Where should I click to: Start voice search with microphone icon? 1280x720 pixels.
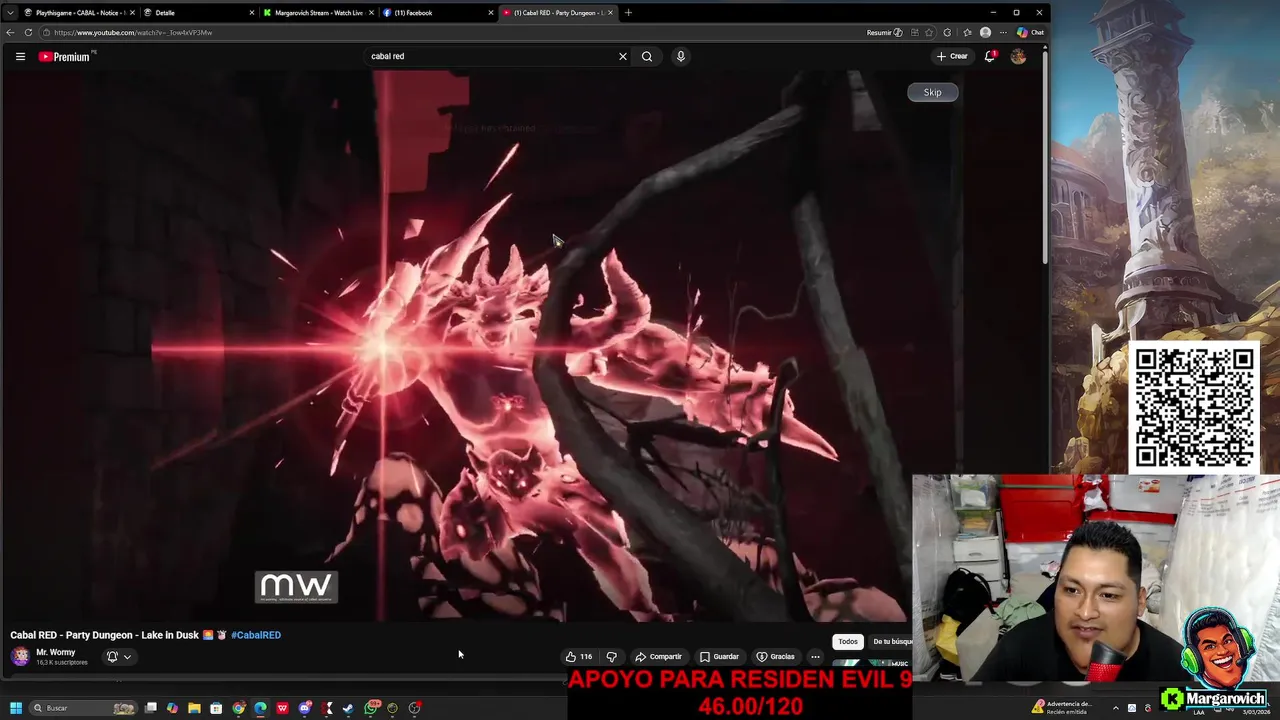coord(680,56)
